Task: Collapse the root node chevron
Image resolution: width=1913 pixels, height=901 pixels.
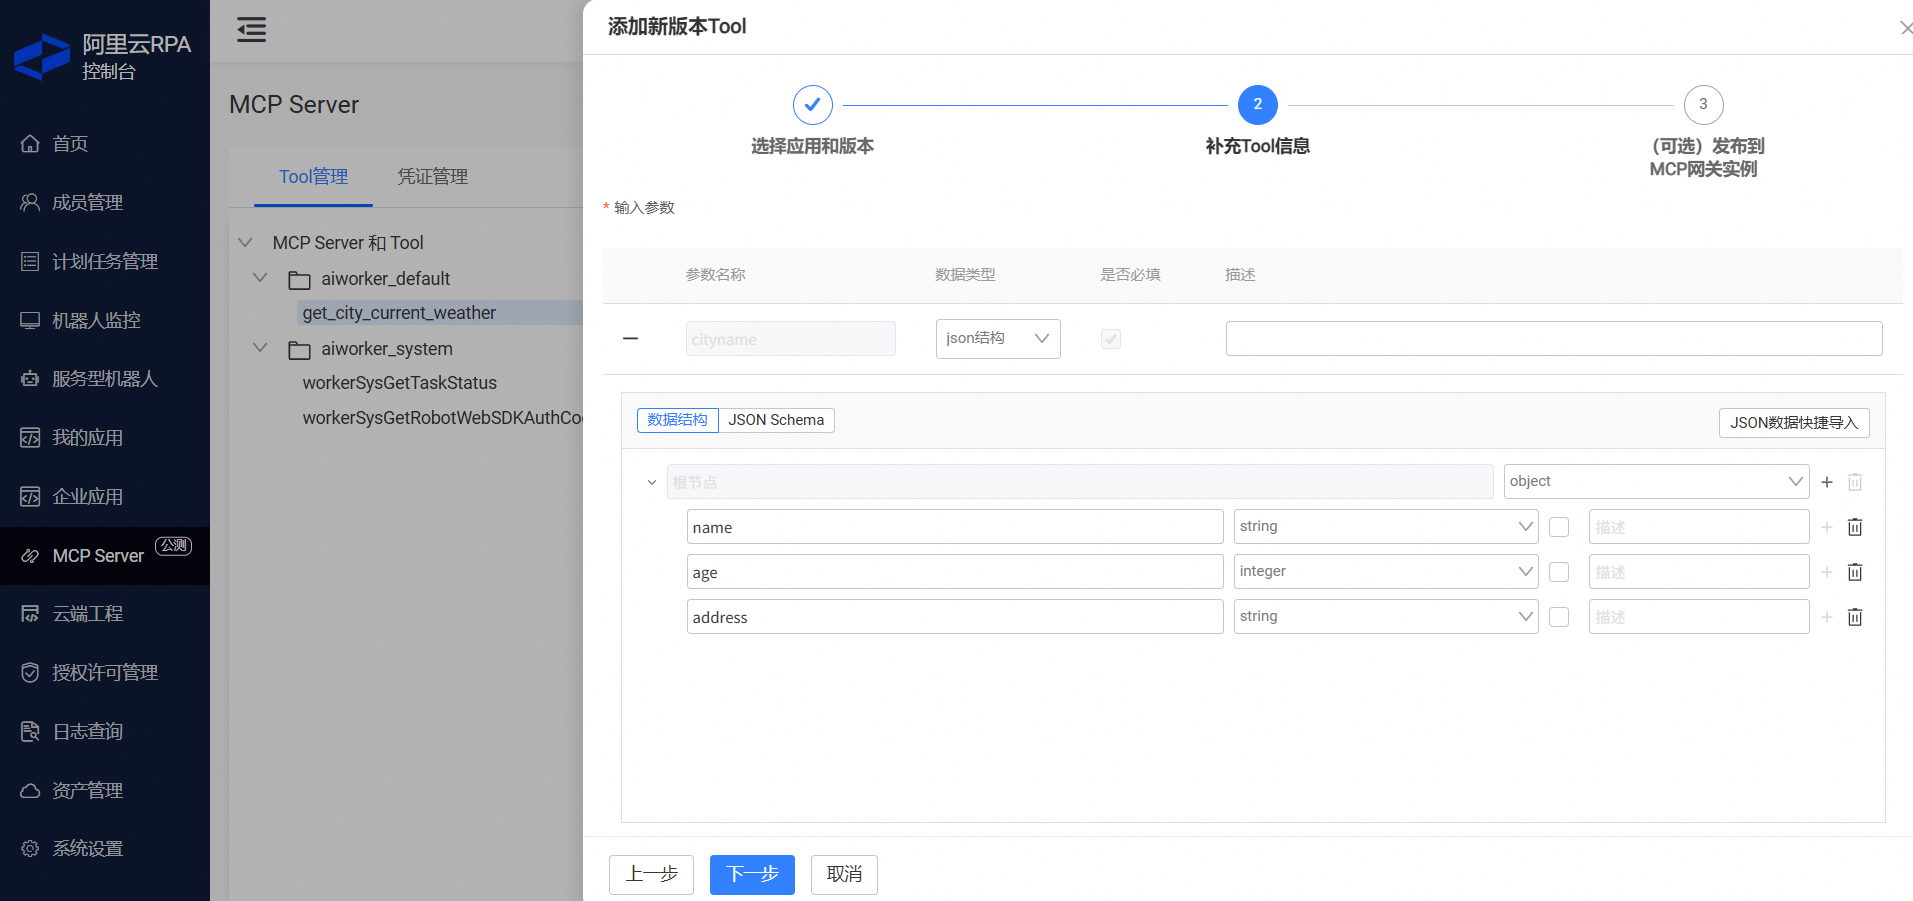Action: (x=652, y=482)
